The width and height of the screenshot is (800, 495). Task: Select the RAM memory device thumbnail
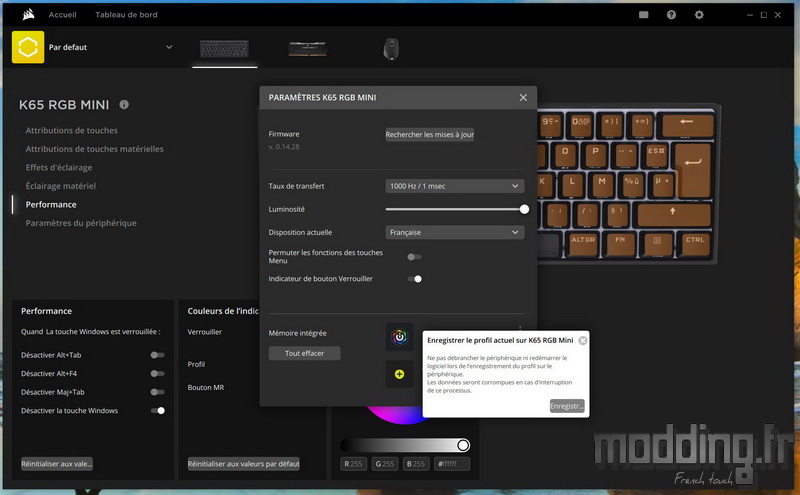[308, 49]
